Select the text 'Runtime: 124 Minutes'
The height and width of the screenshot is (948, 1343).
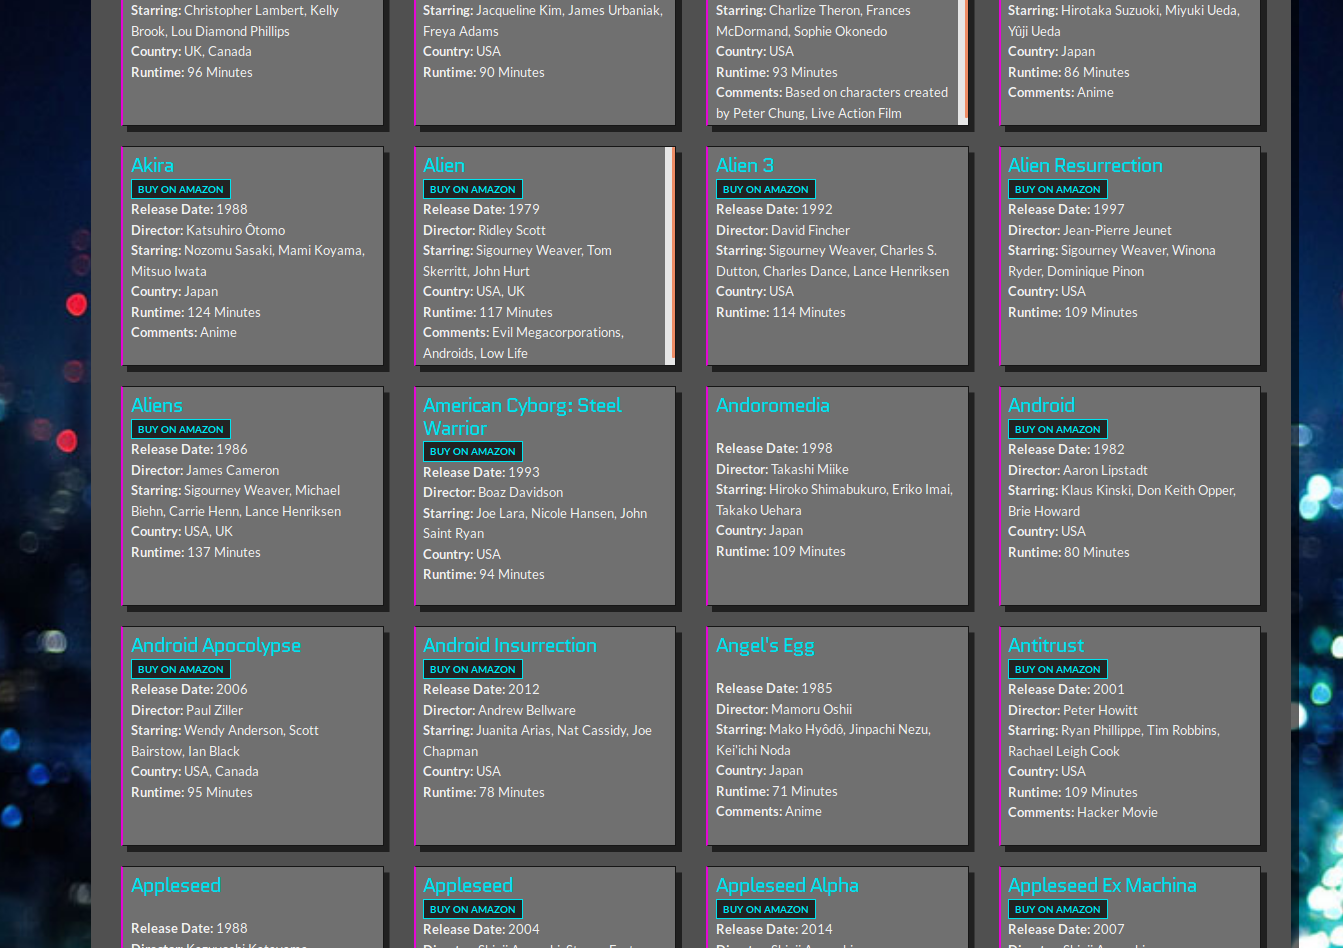click(196, 312)
